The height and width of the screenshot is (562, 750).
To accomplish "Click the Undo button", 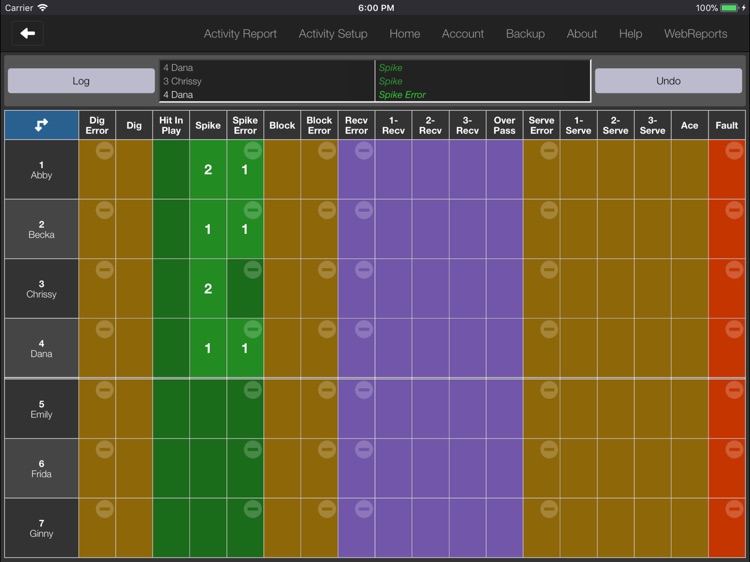I will [x=668, y=81].
